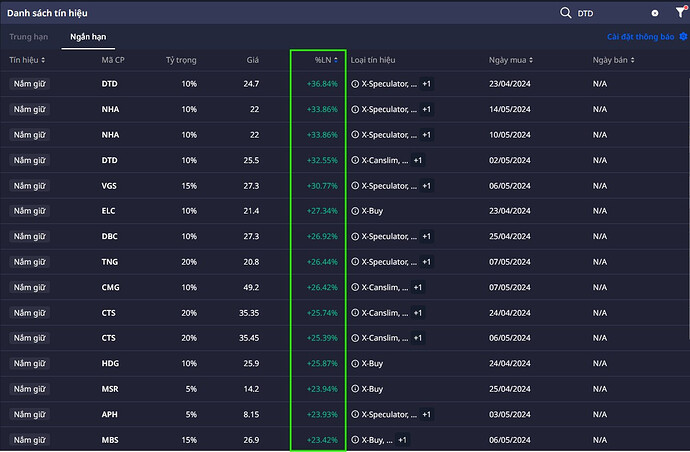The width and height of the screenshot is (690, 452).
Task: Click info icon in ELC row
Action: [x=355, y=211]
